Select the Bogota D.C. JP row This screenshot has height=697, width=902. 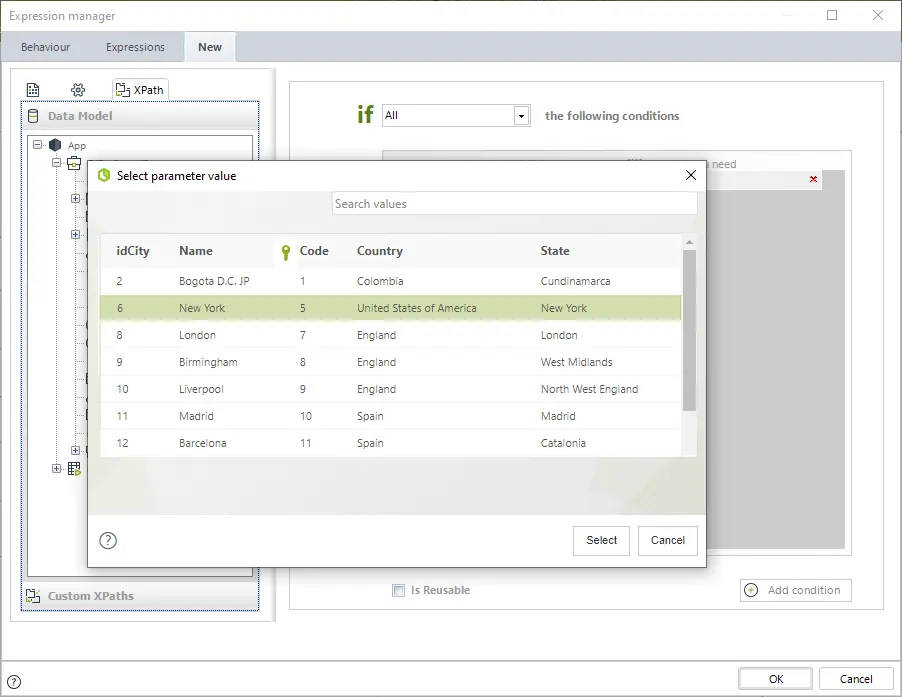(391, 281)
